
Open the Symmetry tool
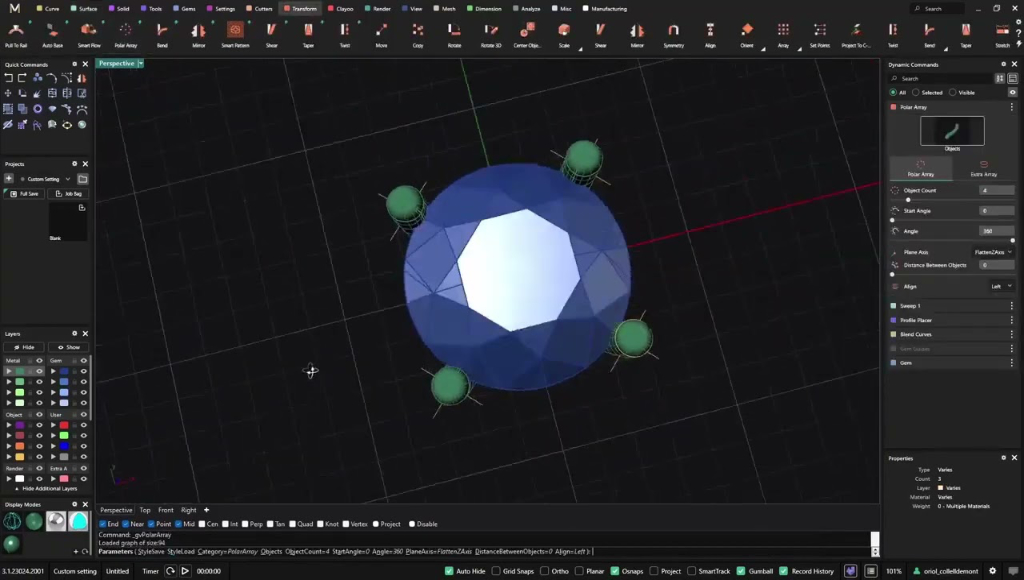[673, 35]
